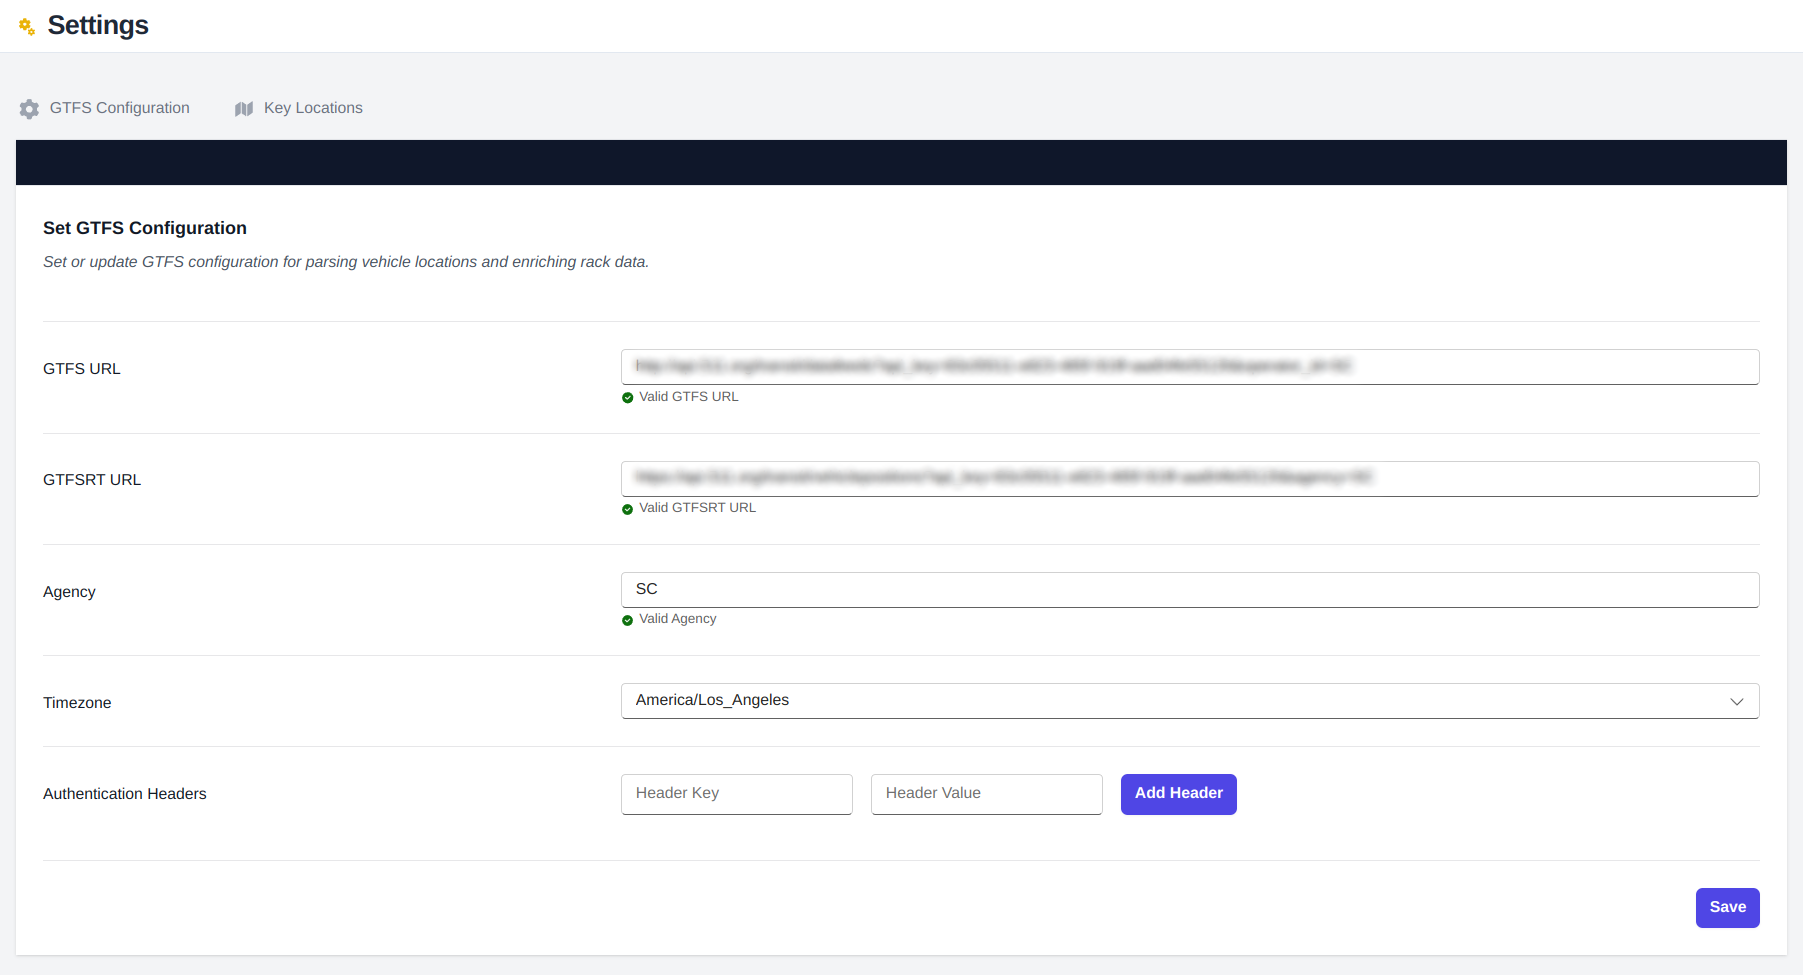
Task: Click the Save button
Action: (x=1727, y=907)
